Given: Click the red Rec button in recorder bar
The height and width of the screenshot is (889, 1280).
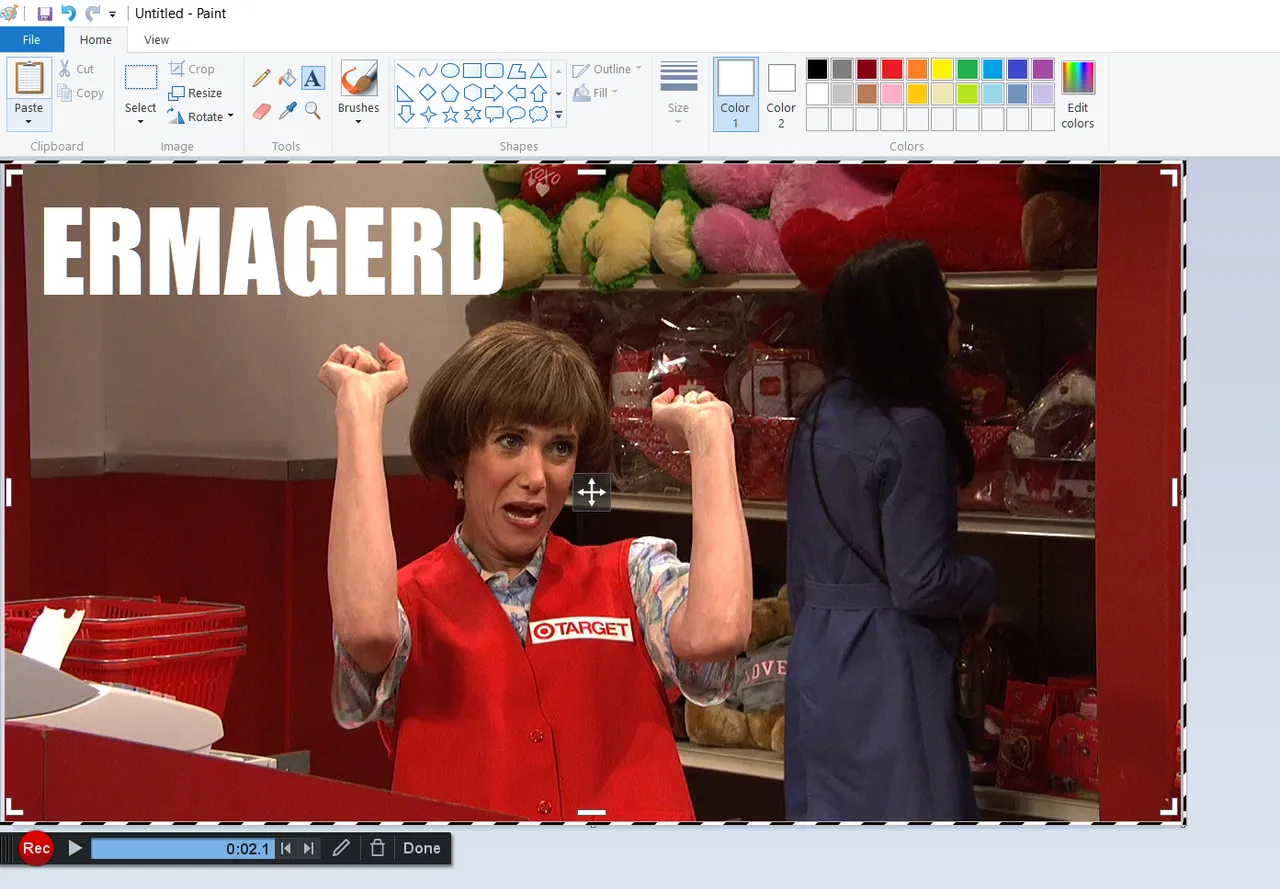Looking at the screenshot, I should click(x=37, y=848).
